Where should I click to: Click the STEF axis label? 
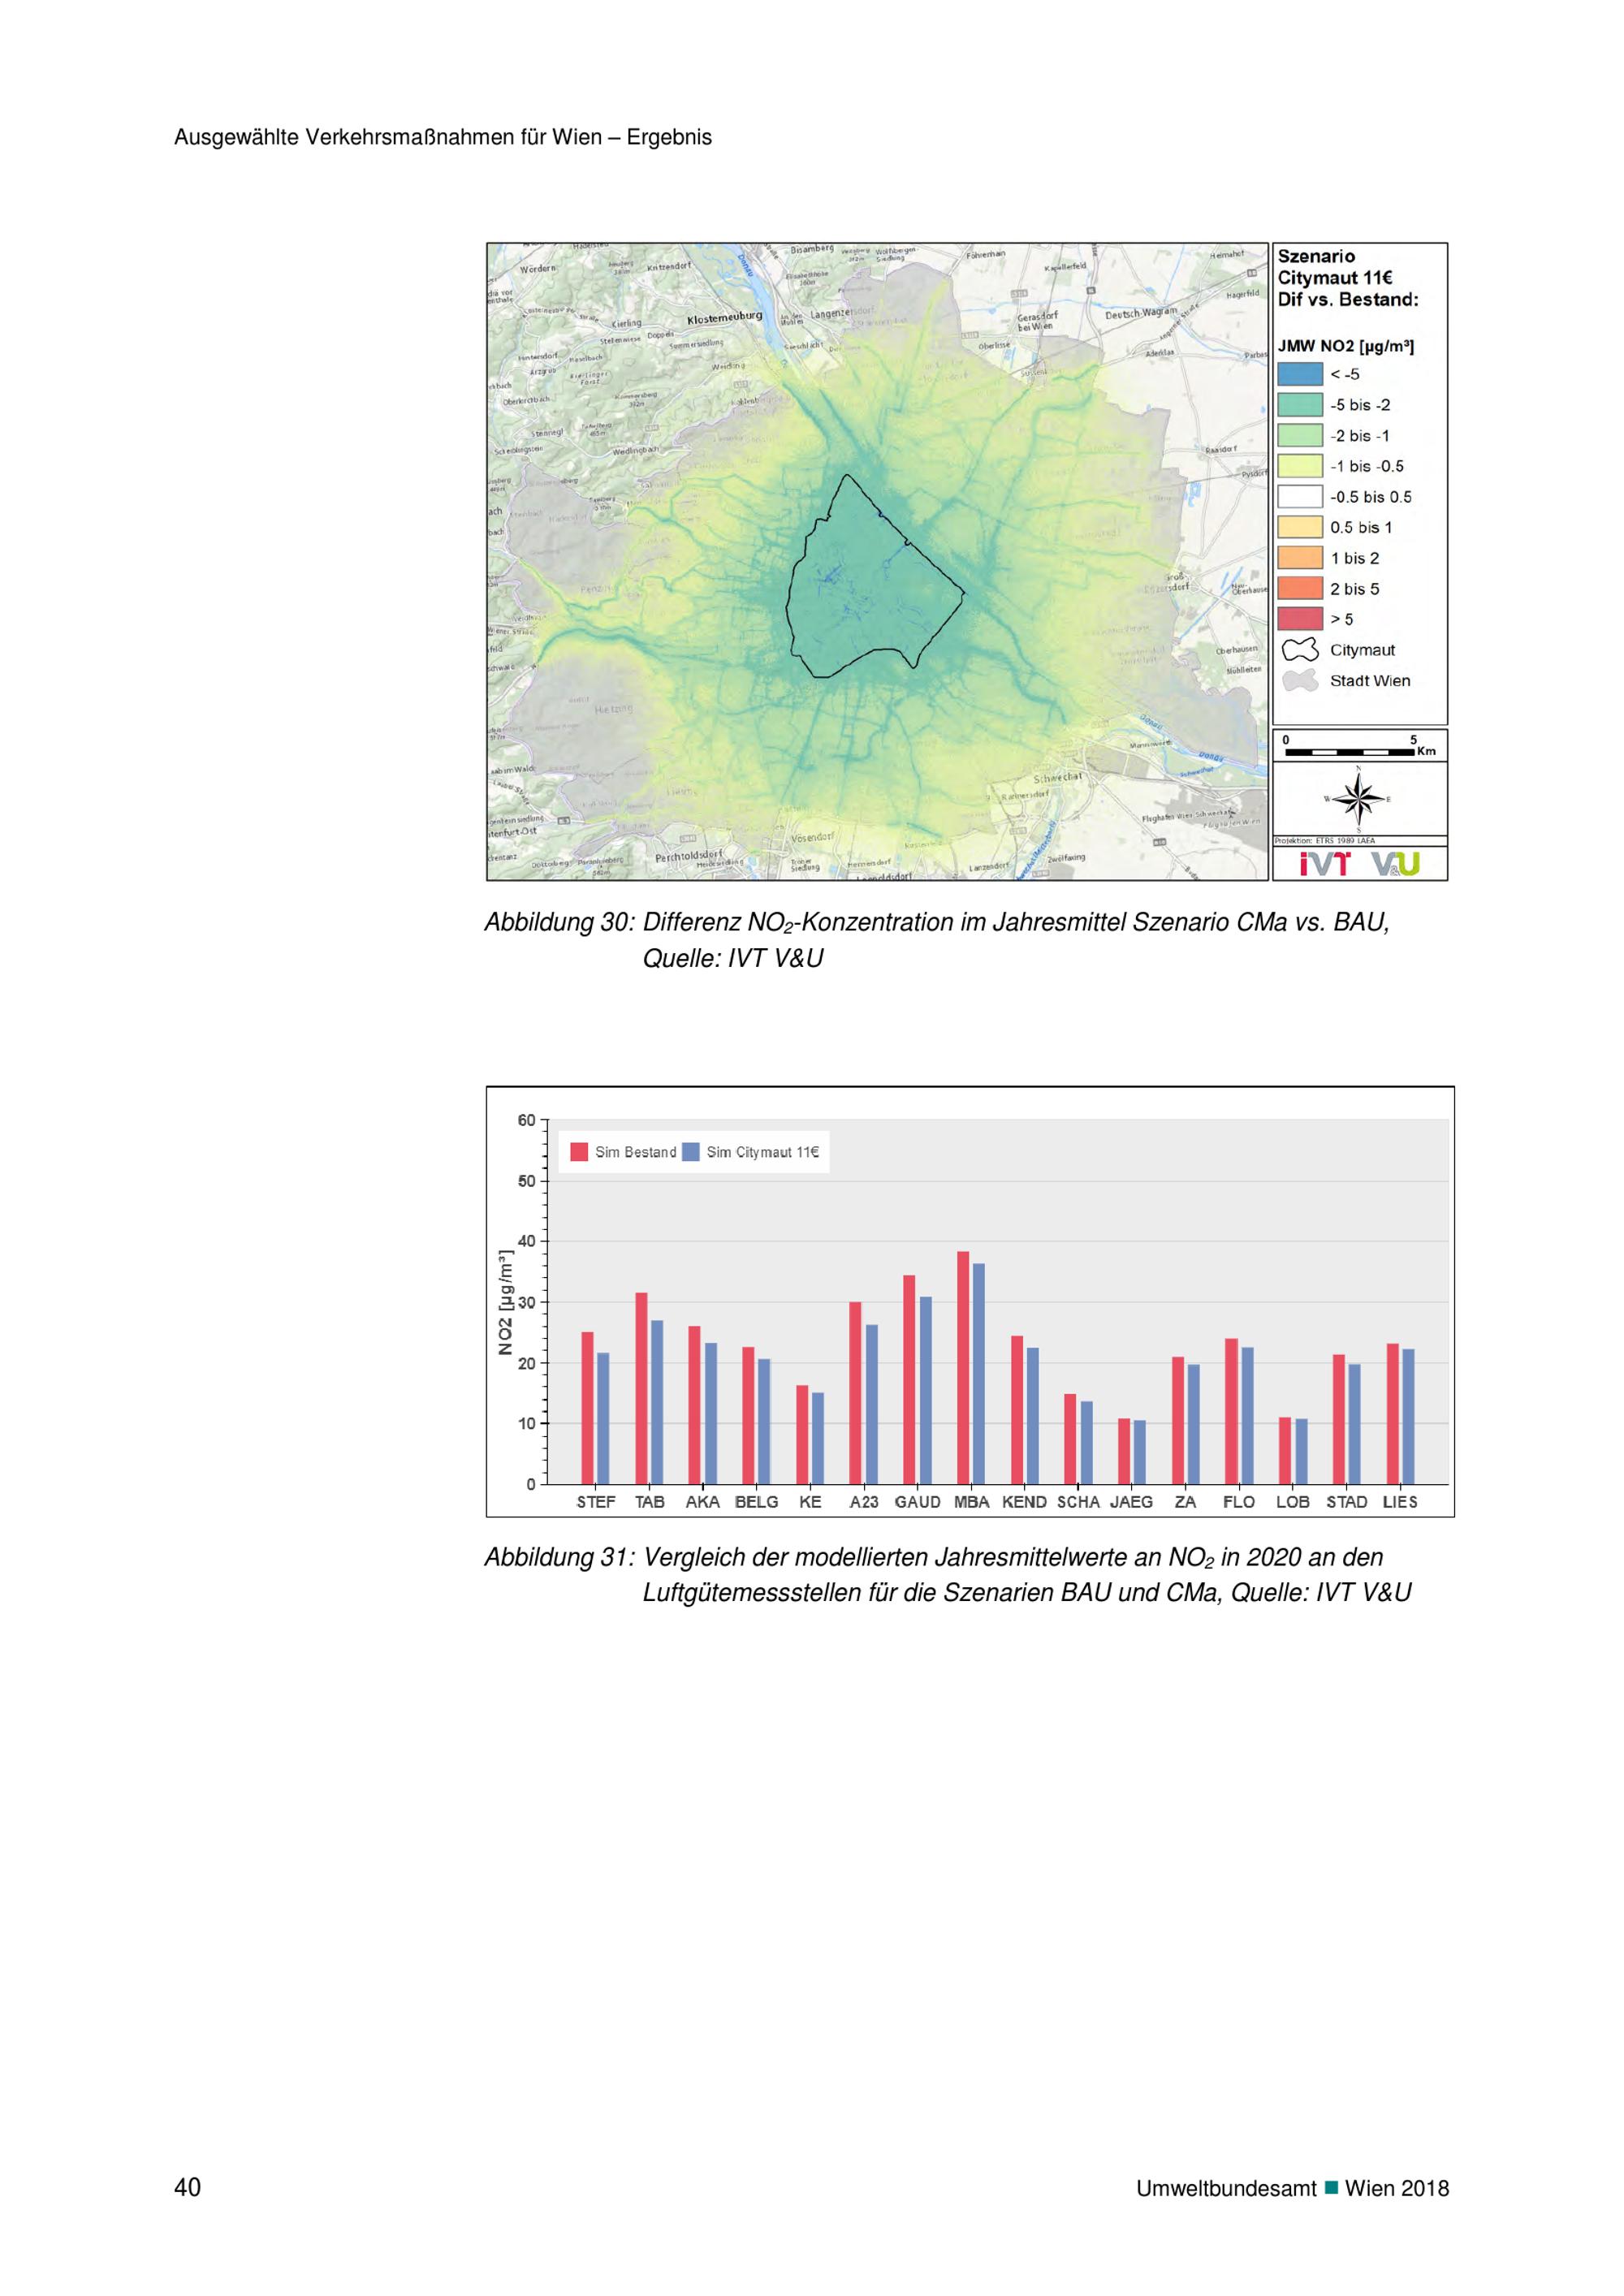tap(596, 1503)
